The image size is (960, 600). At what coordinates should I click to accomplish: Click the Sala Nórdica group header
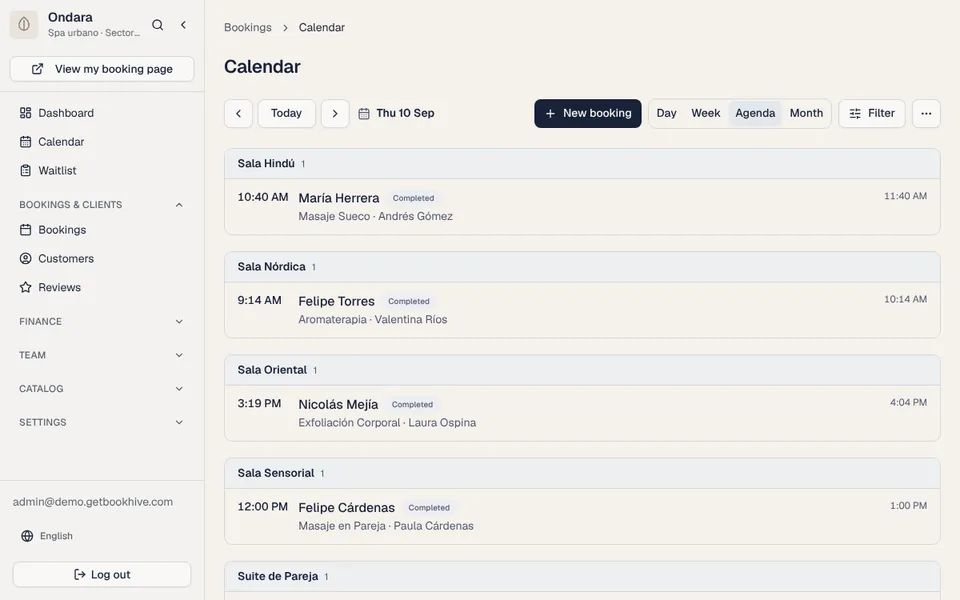[x=582, y=267]
